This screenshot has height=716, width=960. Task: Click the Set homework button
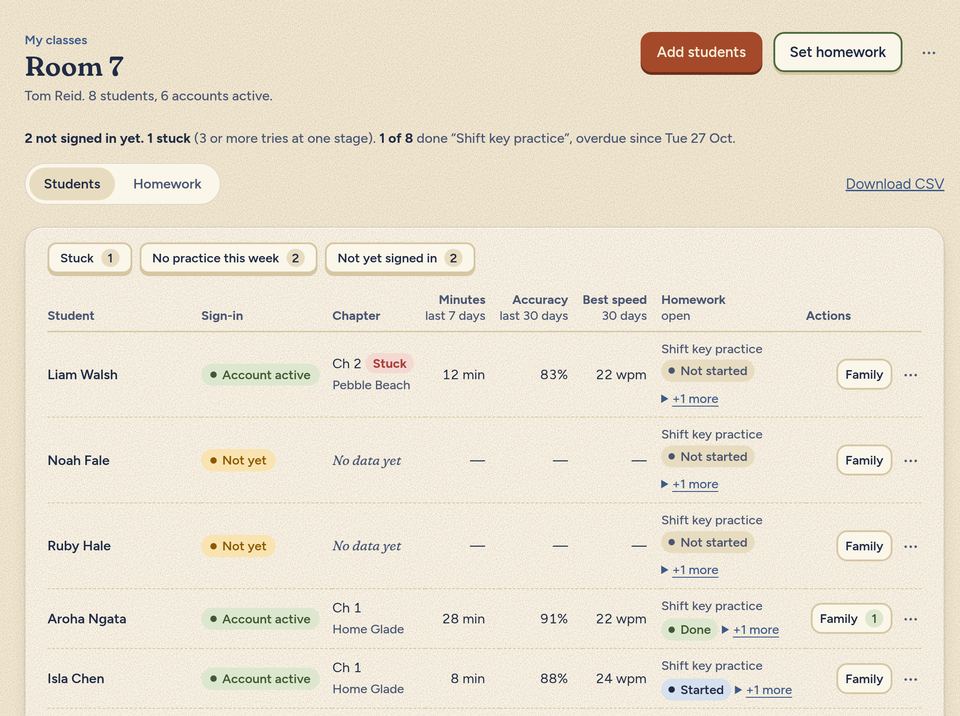coord(838,53)
